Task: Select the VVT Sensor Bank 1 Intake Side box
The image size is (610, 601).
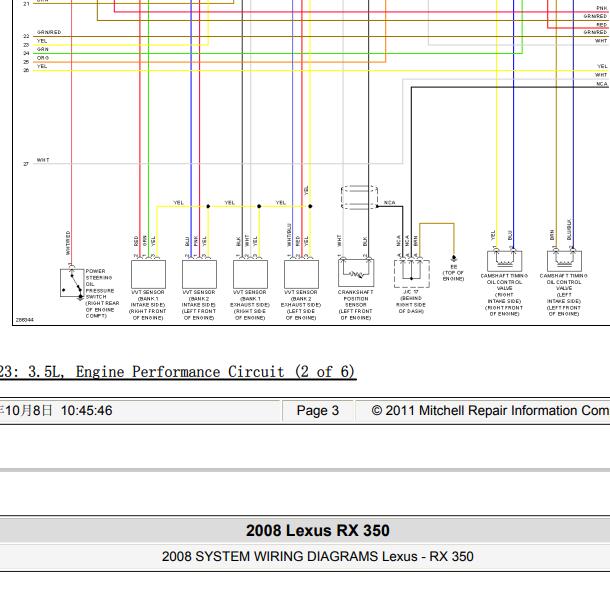Action: [x=148, y=274]
